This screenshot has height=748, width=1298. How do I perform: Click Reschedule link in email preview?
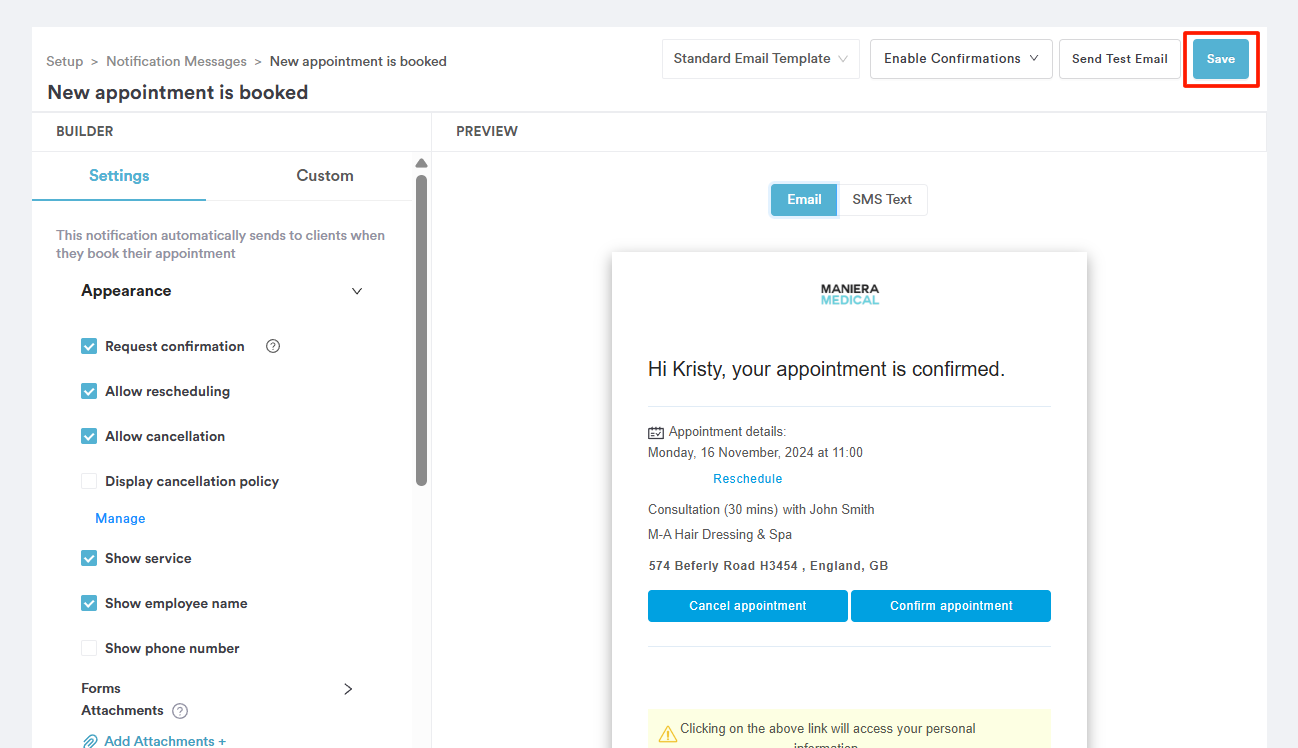pos(748,479)
